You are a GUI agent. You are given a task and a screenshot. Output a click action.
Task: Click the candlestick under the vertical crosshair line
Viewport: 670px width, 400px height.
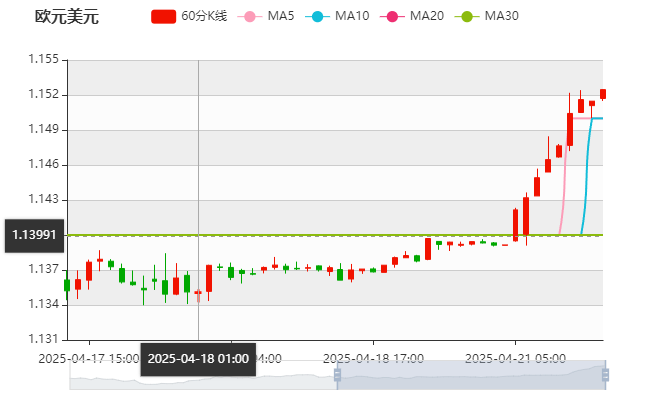click(198, 293)
